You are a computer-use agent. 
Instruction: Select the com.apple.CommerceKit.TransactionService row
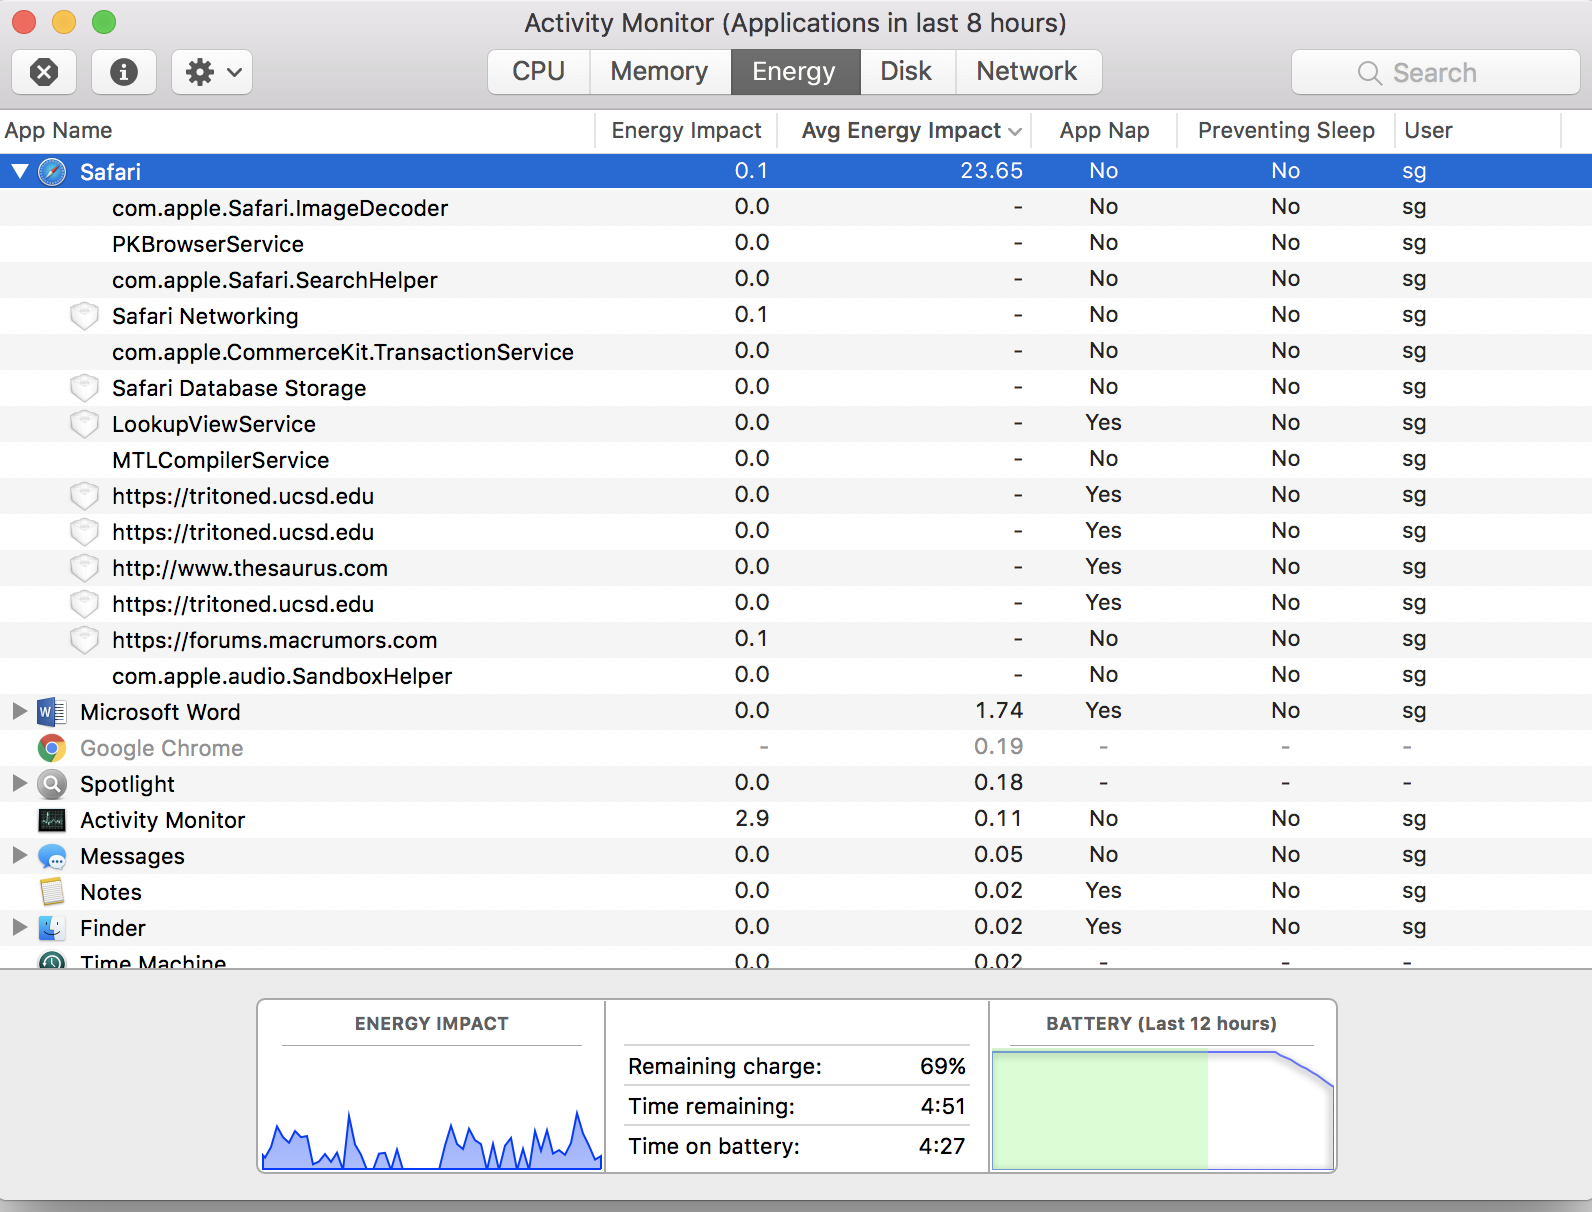coord(796,352)
